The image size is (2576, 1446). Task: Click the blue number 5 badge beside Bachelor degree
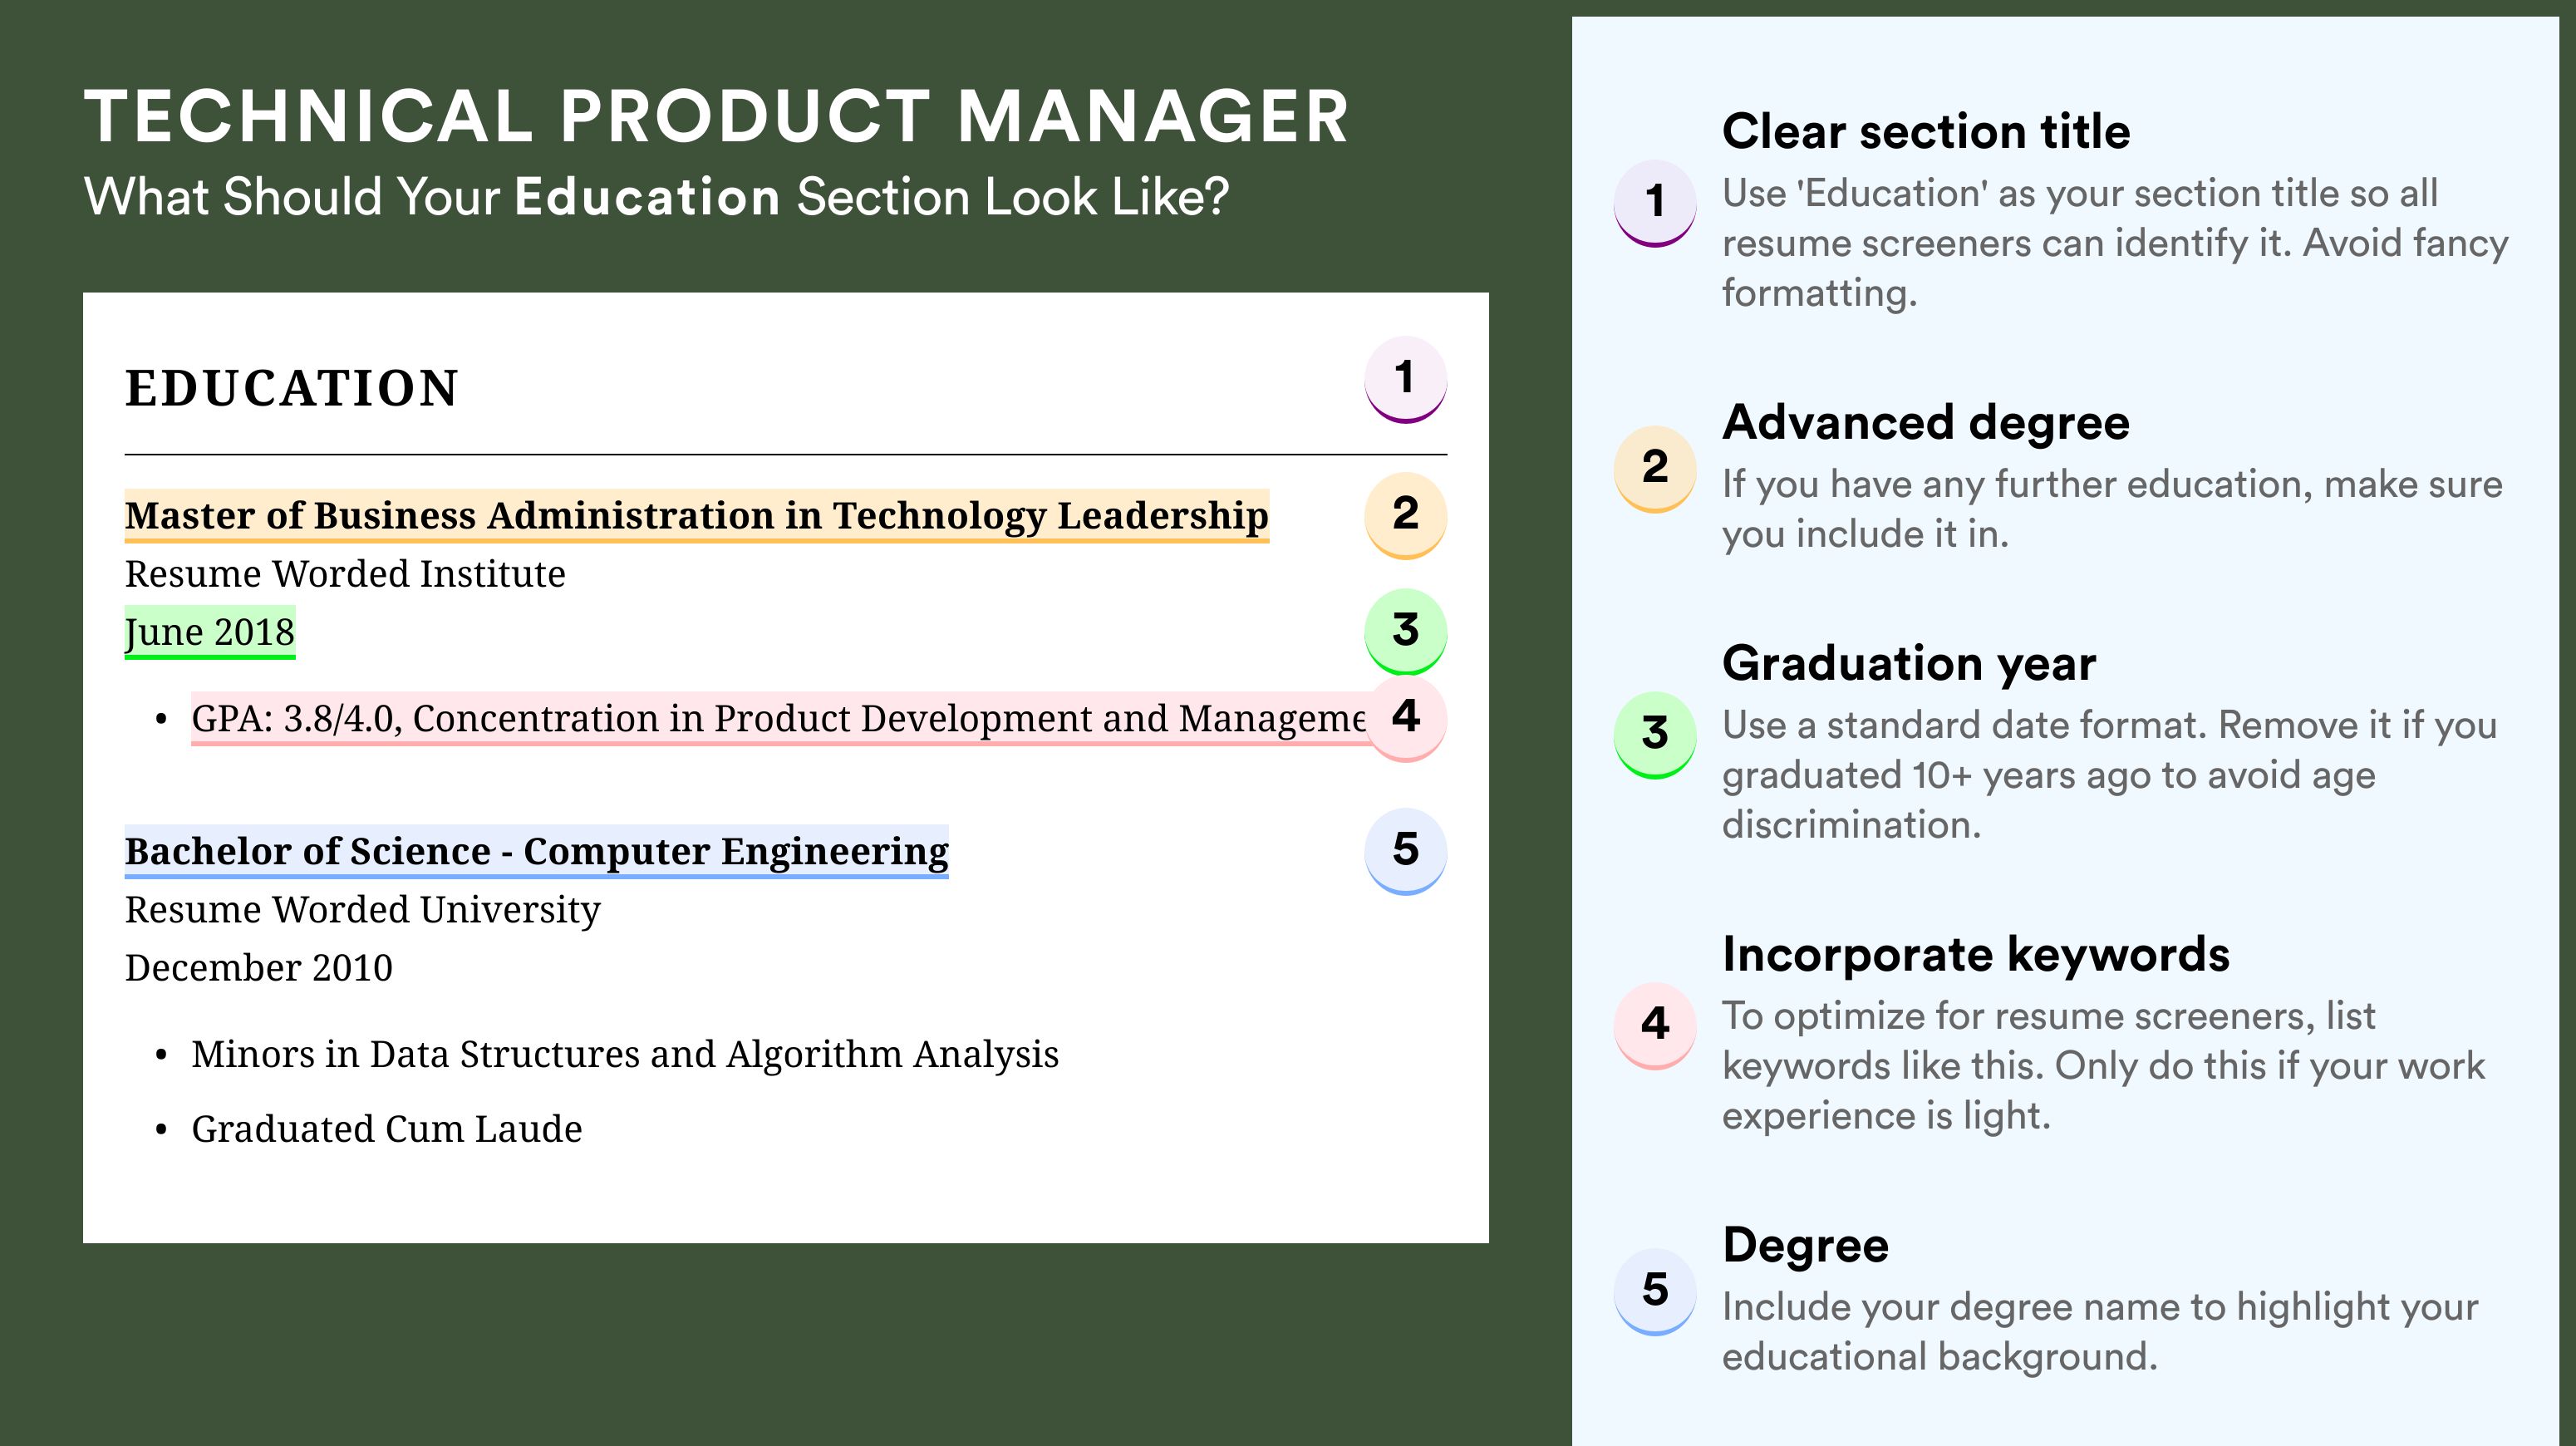click(1405, 851)
